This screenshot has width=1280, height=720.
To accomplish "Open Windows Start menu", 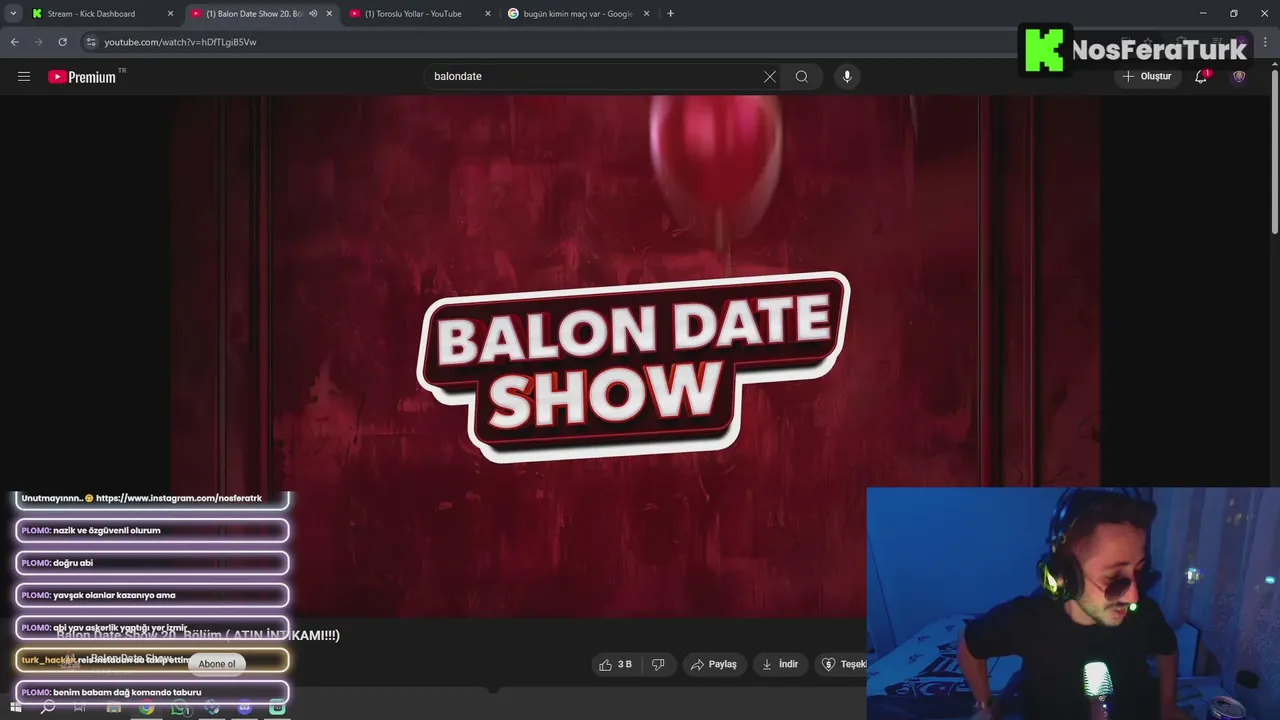I will point(15,708).
